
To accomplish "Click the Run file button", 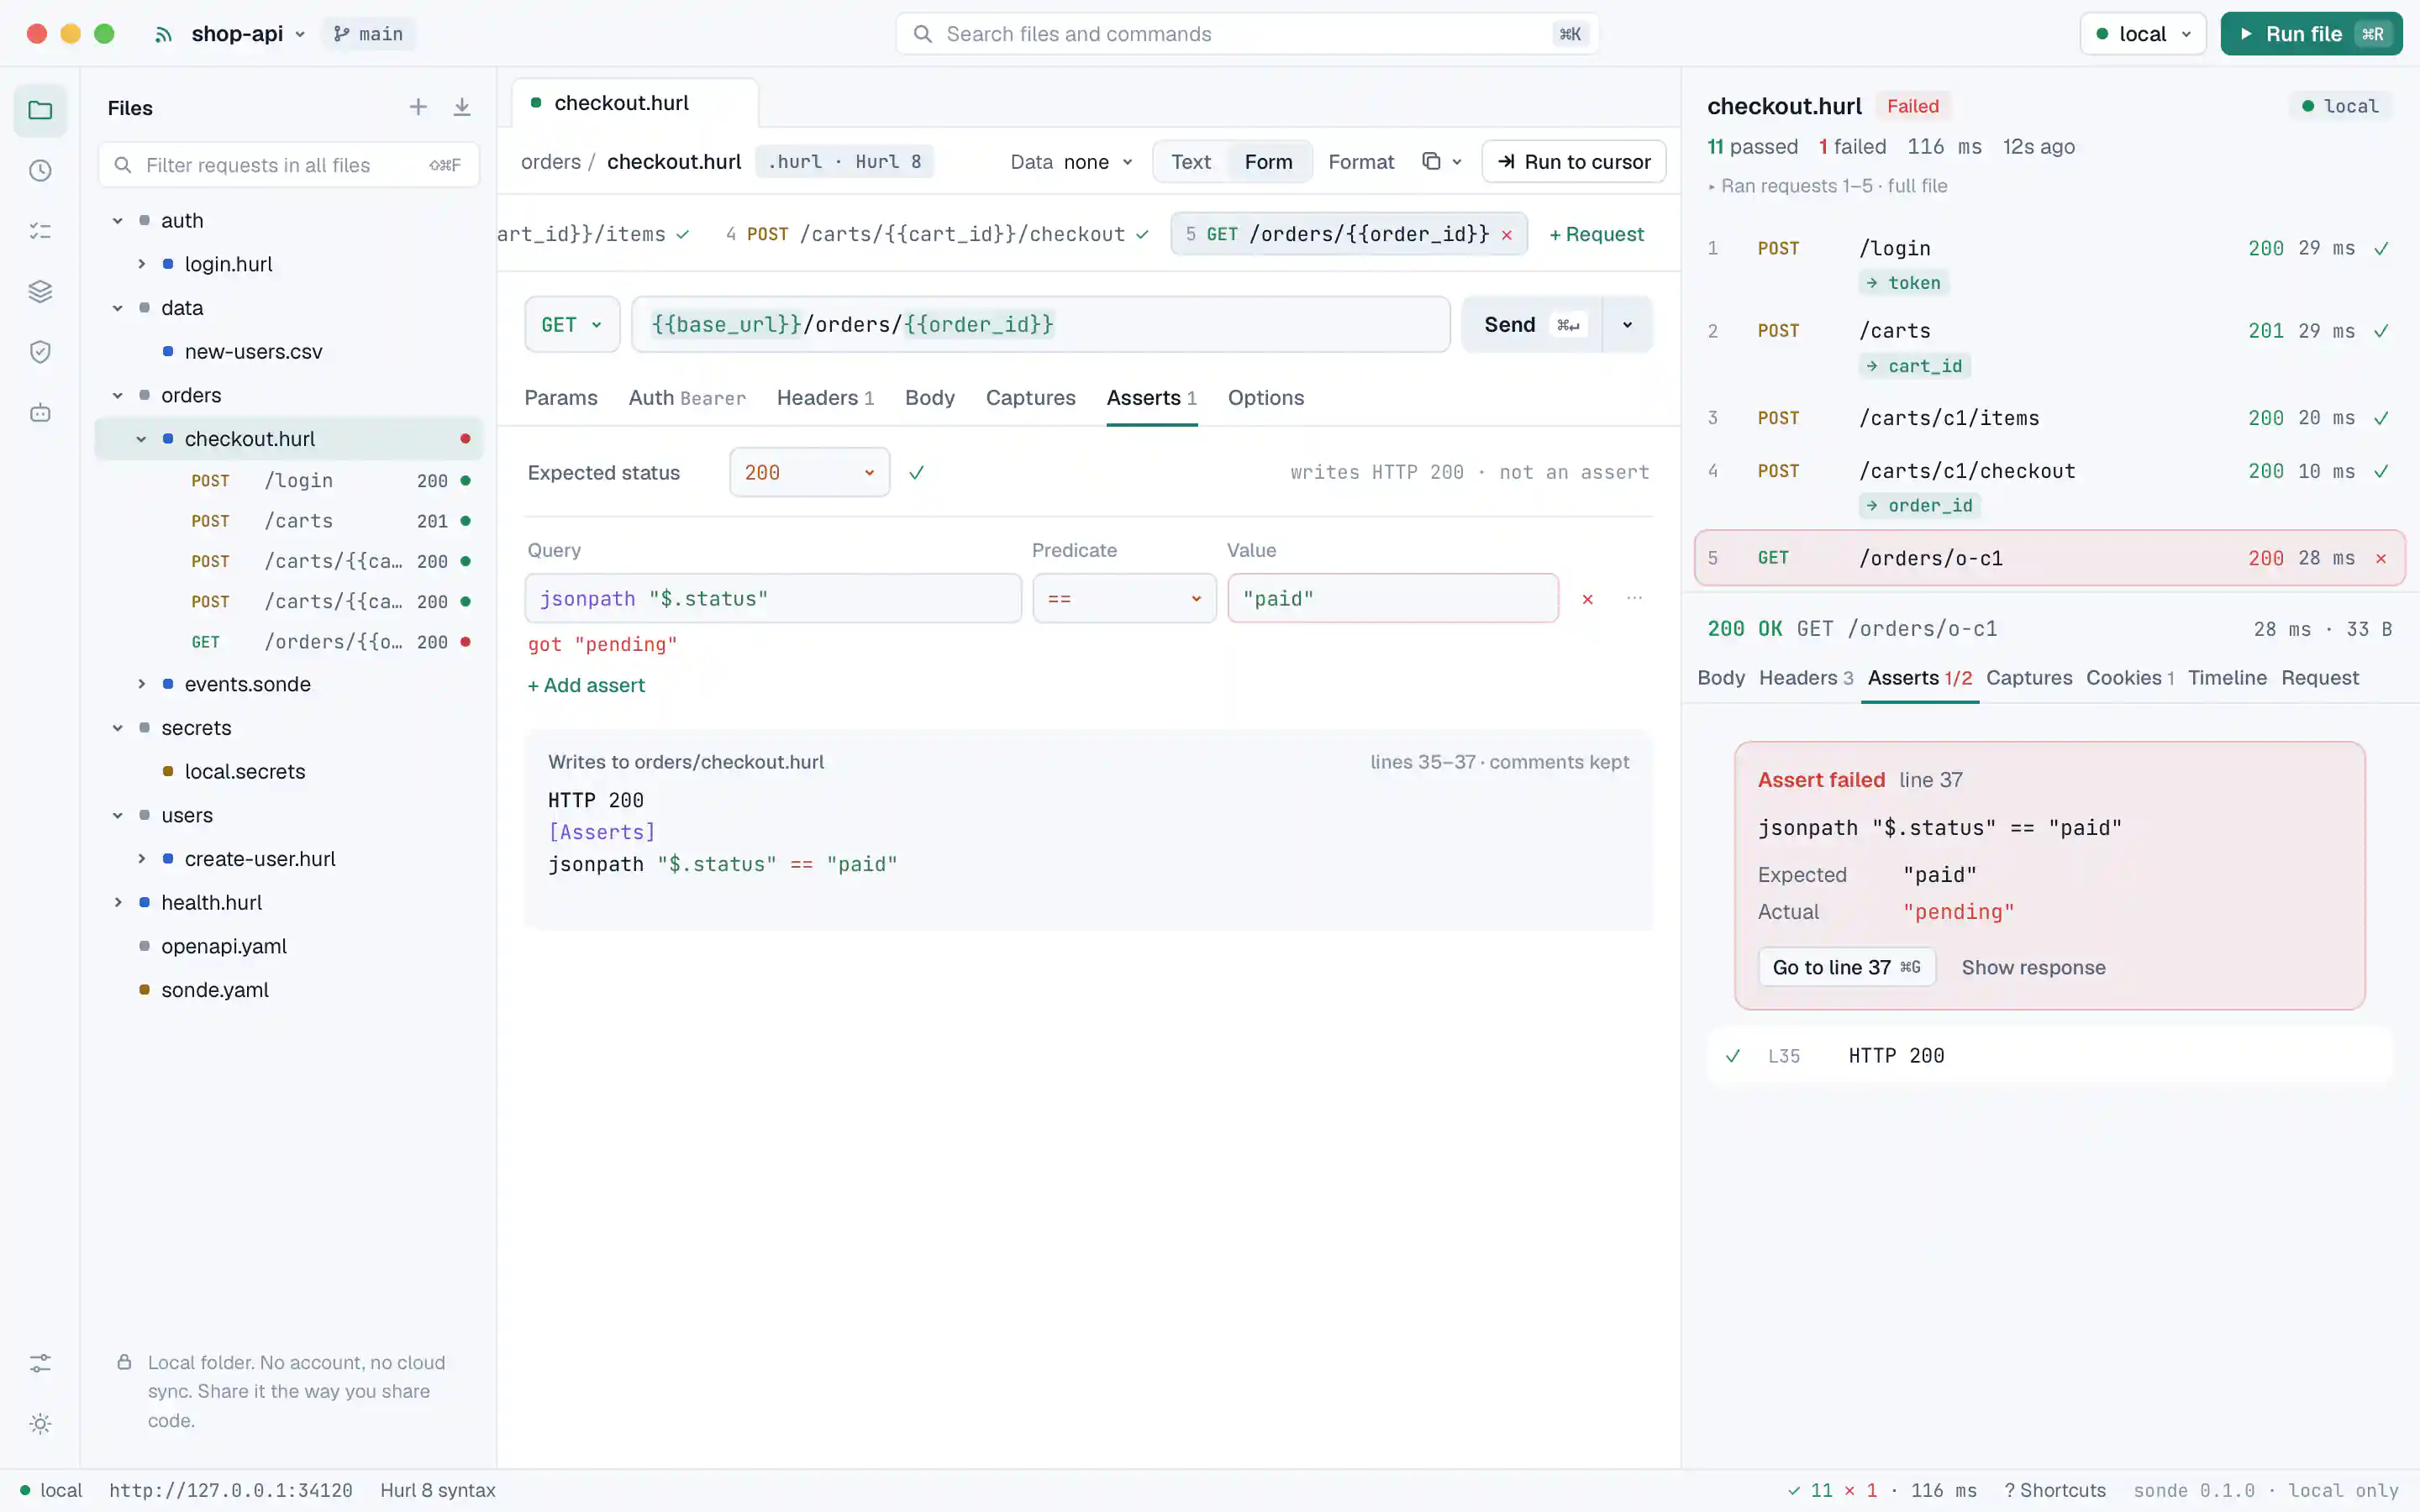I will coord(2311,34).
